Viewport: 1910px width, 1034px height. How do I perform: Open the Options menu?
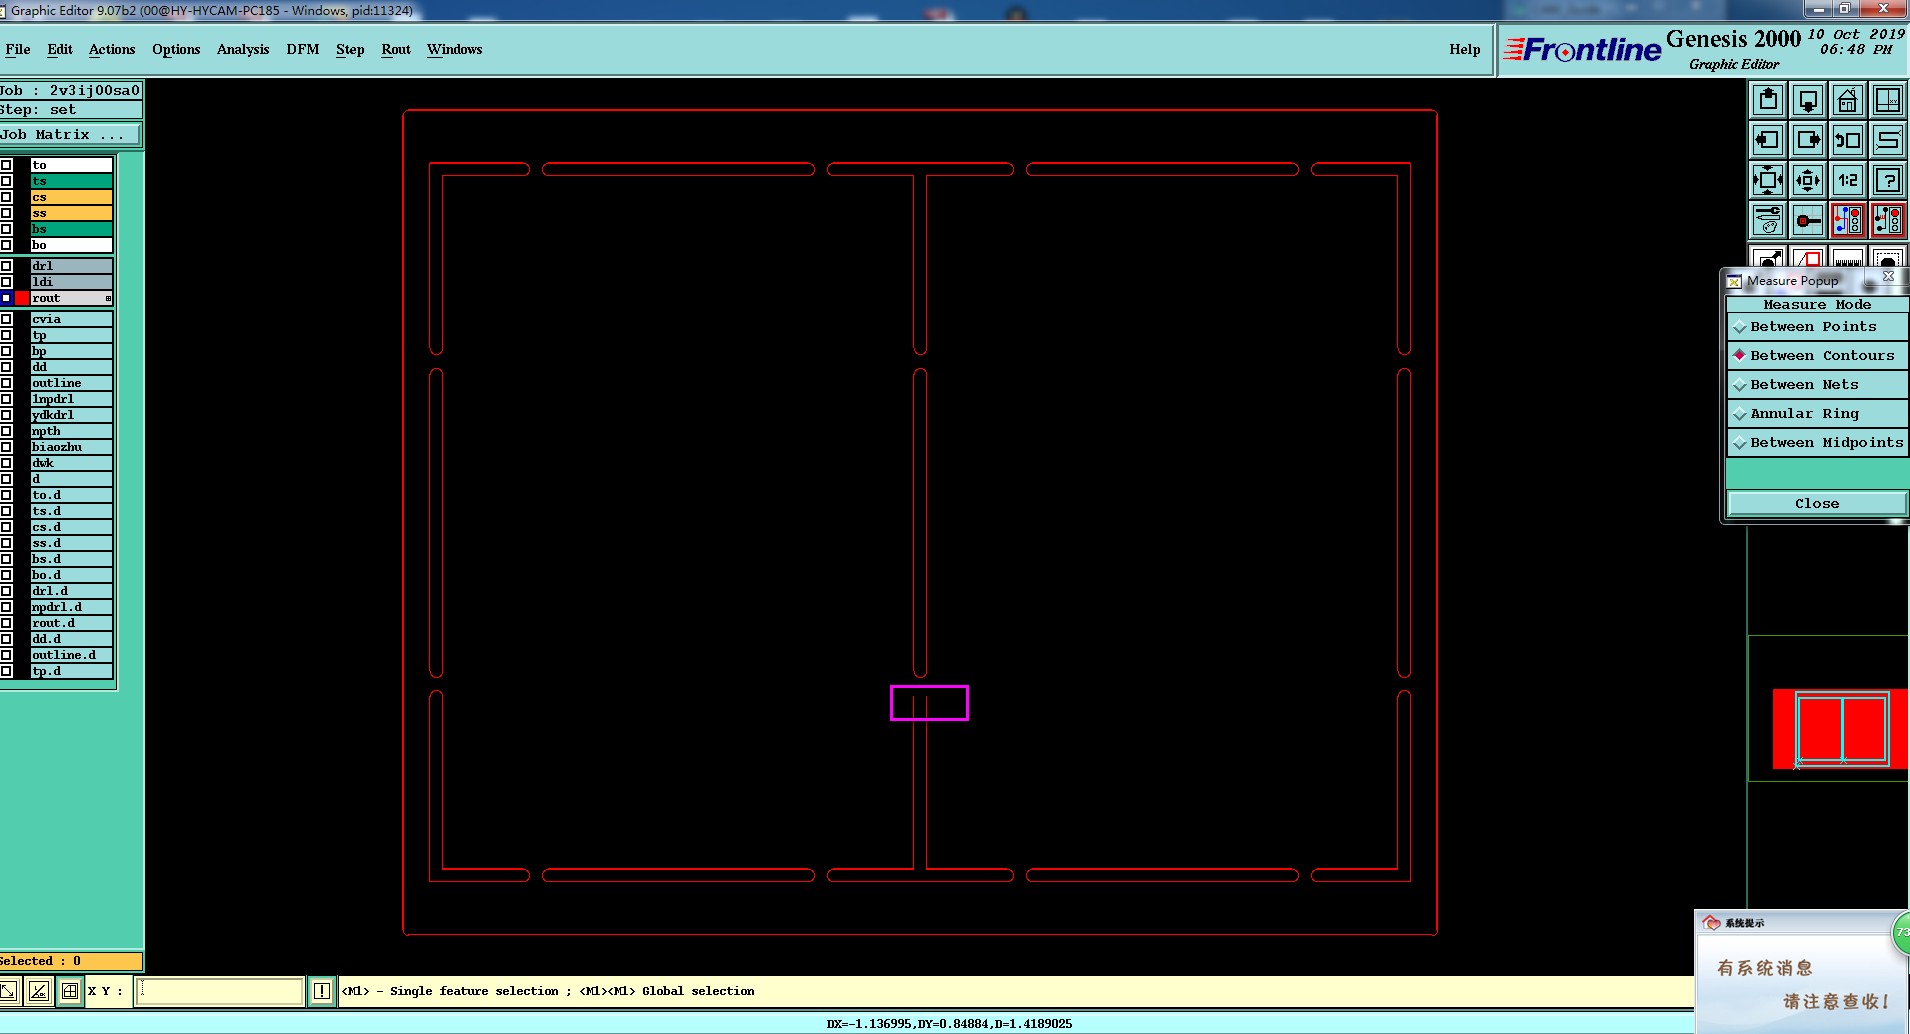click(x=176, y=49)
